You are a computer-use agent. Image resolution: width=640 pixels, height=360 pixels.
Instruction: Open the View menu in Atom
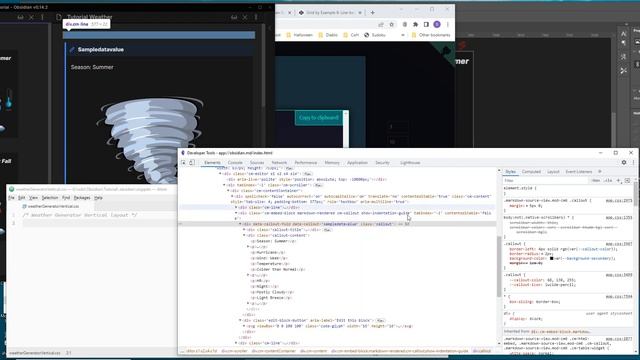pos(33,198)
